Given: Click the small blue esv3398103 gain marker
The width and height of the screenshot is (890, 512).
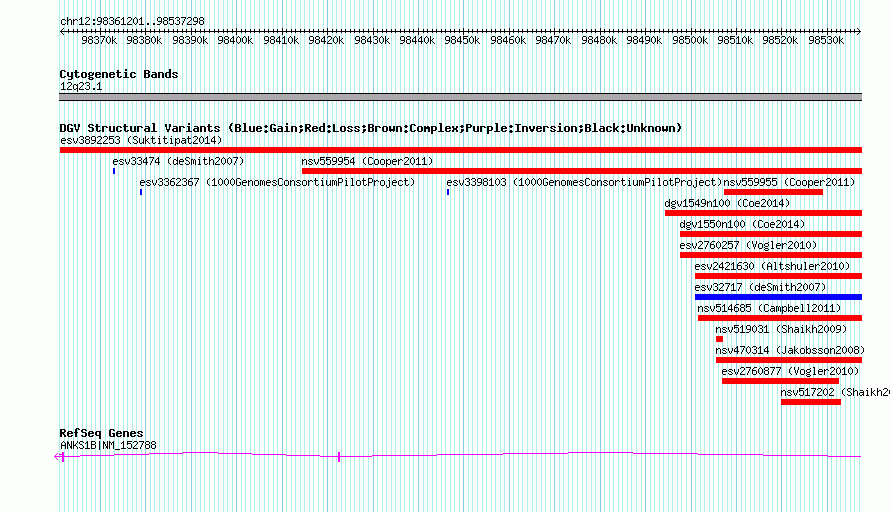Looking at the screenshot, I should click(x=448, y=192).
